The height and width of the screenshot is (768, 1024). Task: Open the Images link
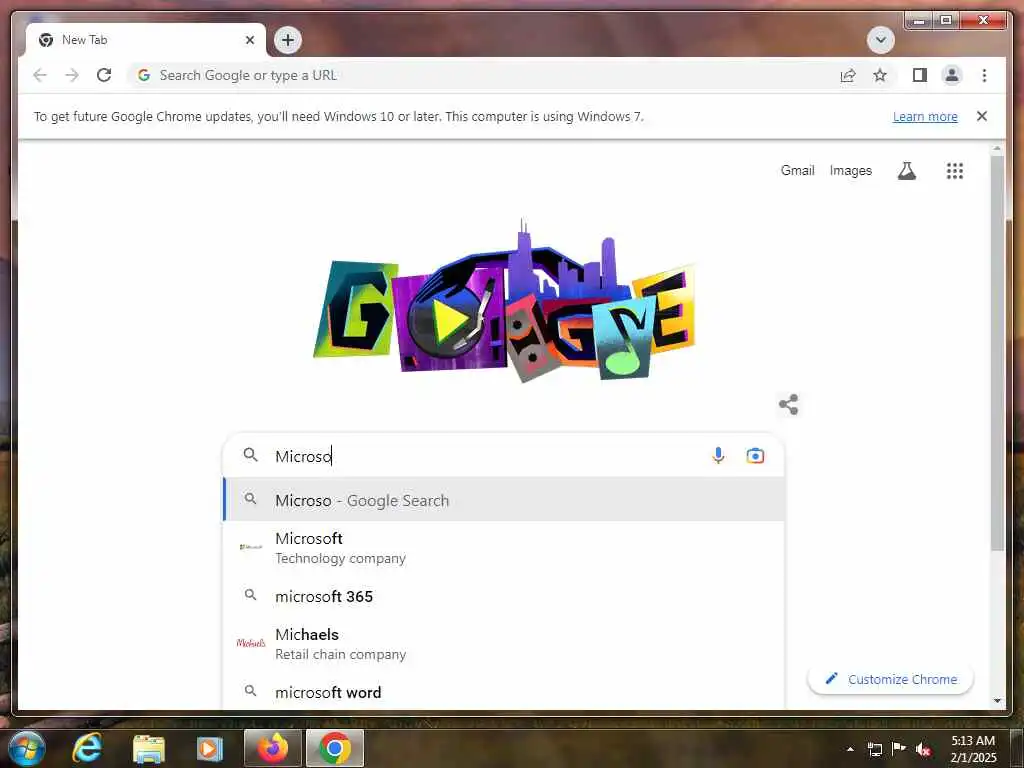(x=850, y=170)
